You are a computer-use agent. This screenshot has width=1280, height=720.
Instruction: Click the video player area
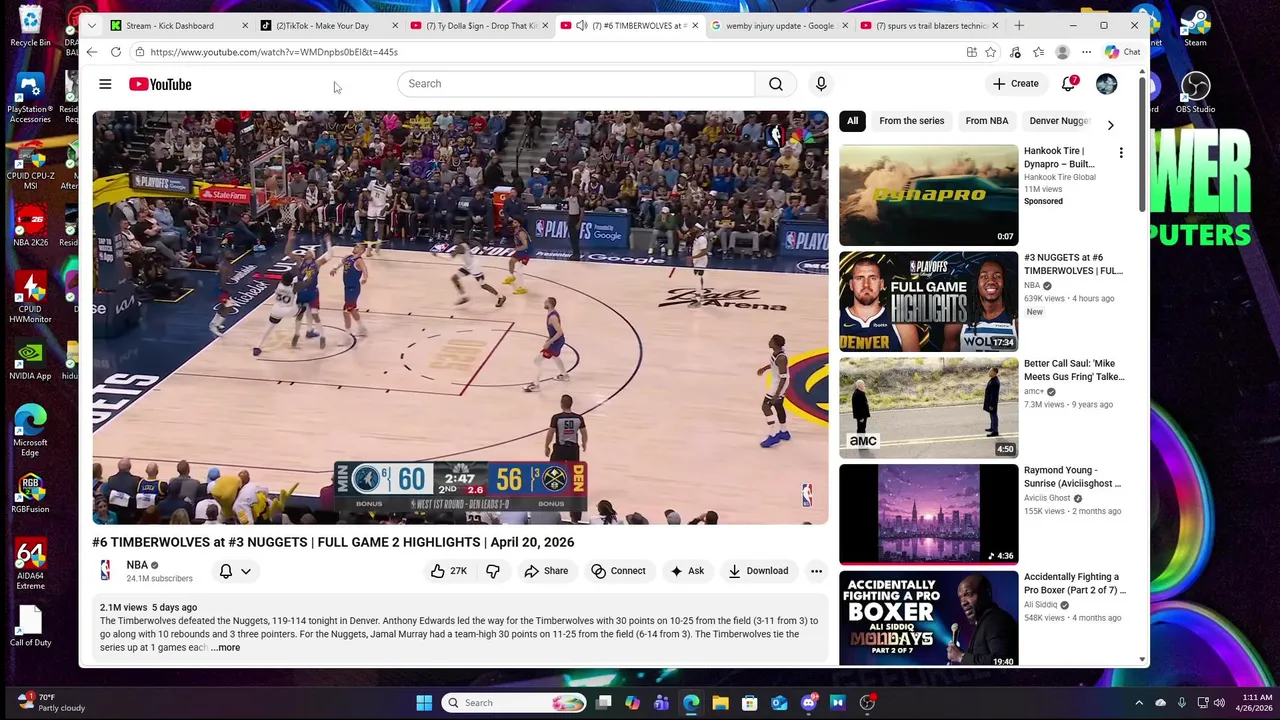click(x=460, y=318)
